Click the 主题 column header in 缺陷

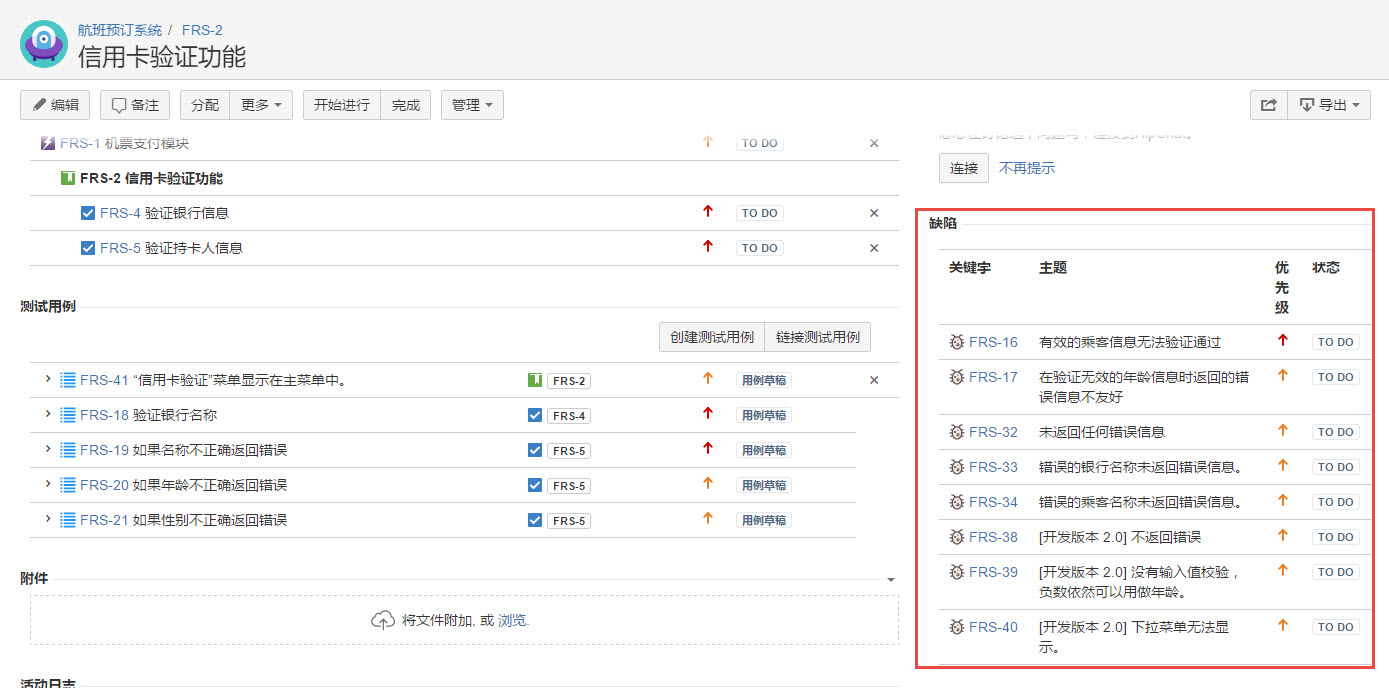point(1053,268)
